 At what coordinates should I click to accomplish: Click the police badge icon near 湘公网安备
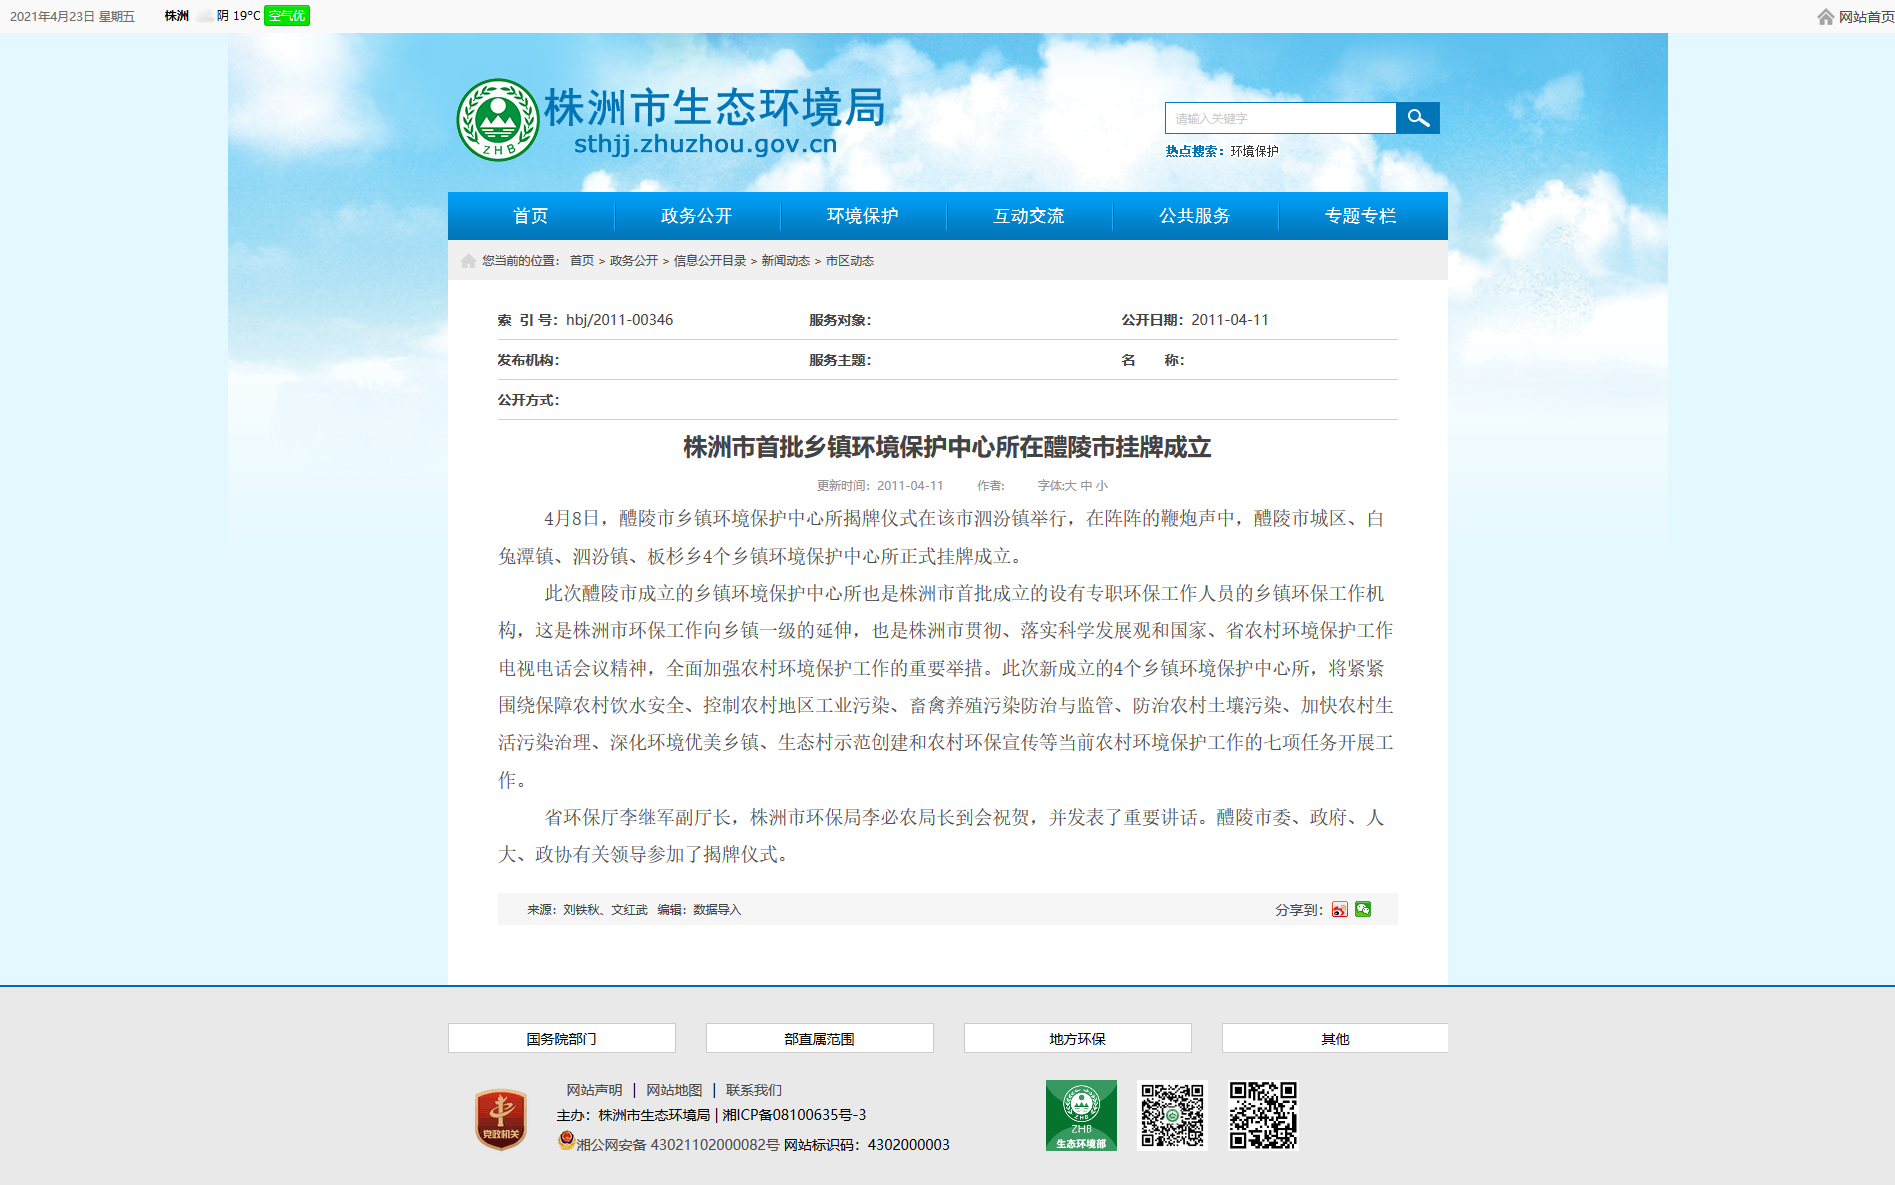566,1140
